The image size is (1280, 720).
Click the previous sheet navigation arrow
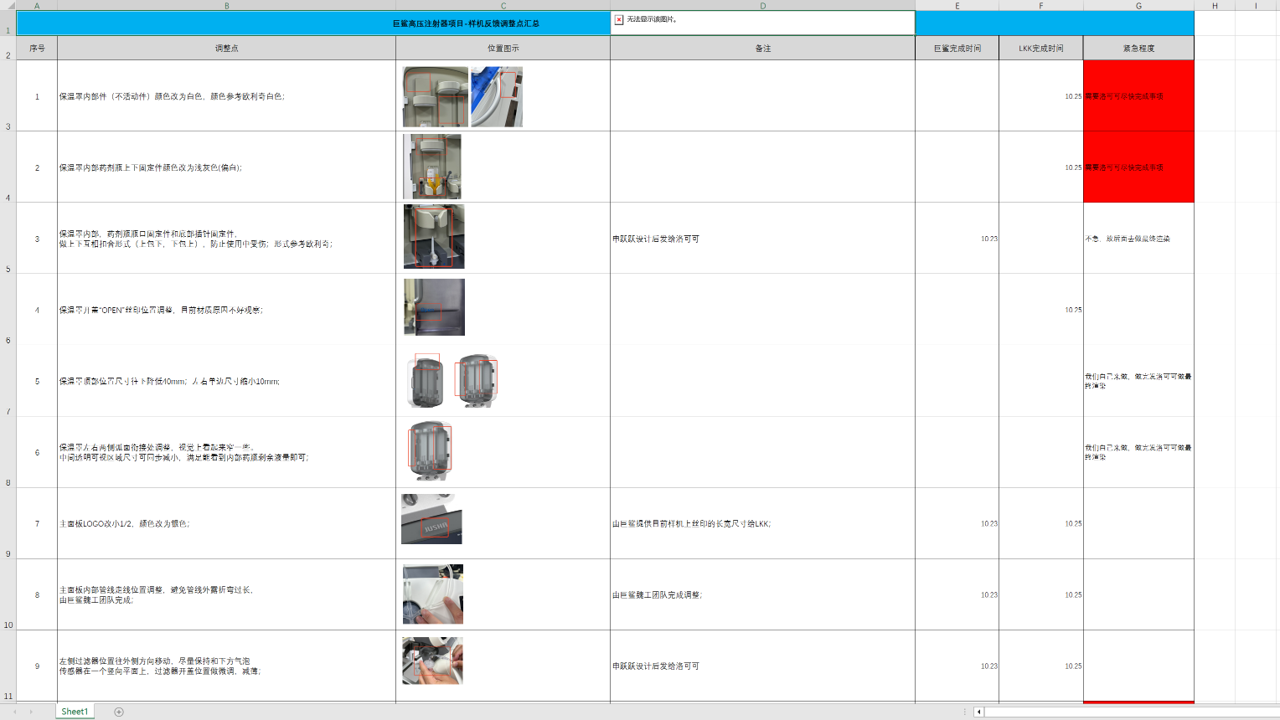tap(14, 712)
